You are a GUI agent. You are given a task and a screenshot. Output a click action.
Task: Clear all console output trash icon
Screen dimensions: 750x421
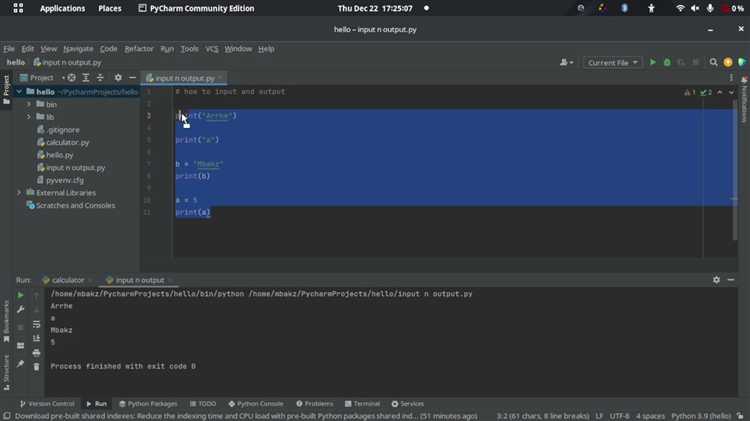[x=36, y=367]
